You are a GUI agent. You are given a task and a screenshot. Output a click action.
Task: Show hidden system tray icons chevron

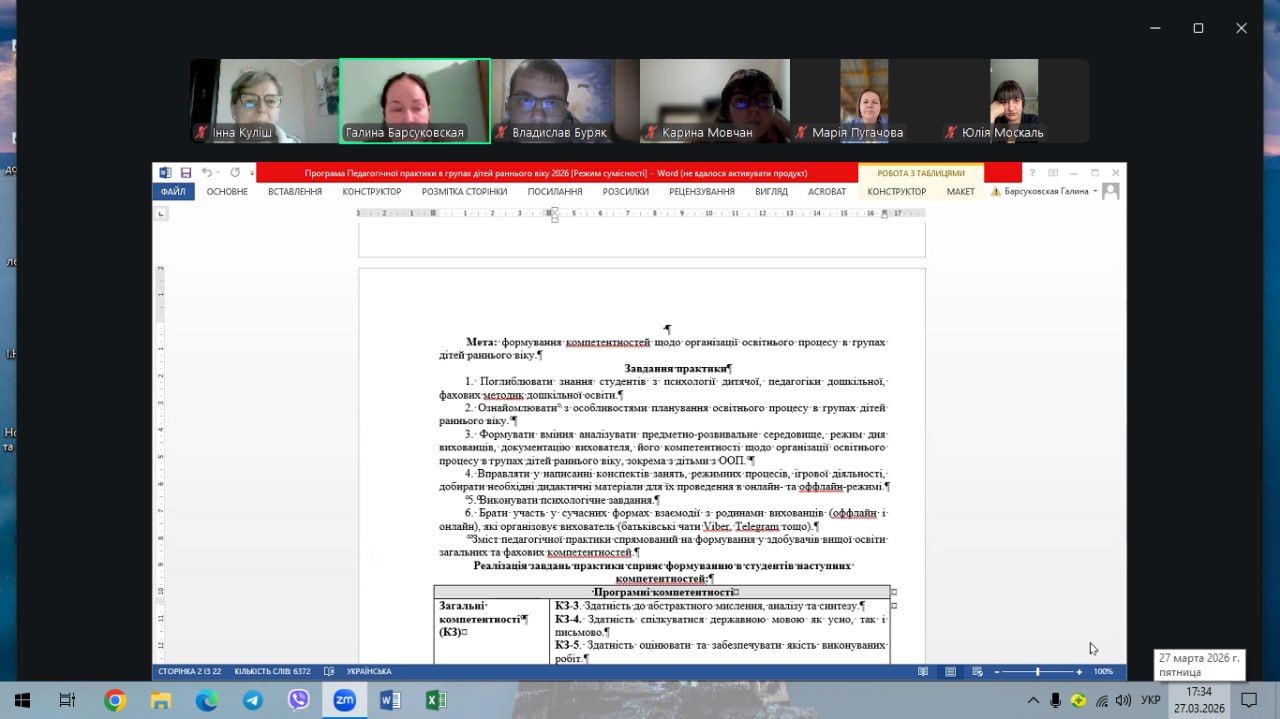pyautogui.click(x=1033, y=701)
